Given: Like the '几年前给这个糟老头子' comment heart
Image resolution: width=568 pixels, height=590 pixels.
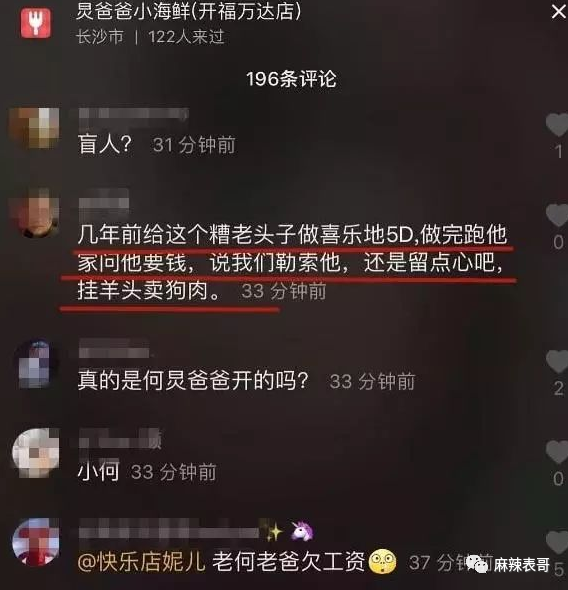Looking at the screenshot, I should tap(557, 215).
